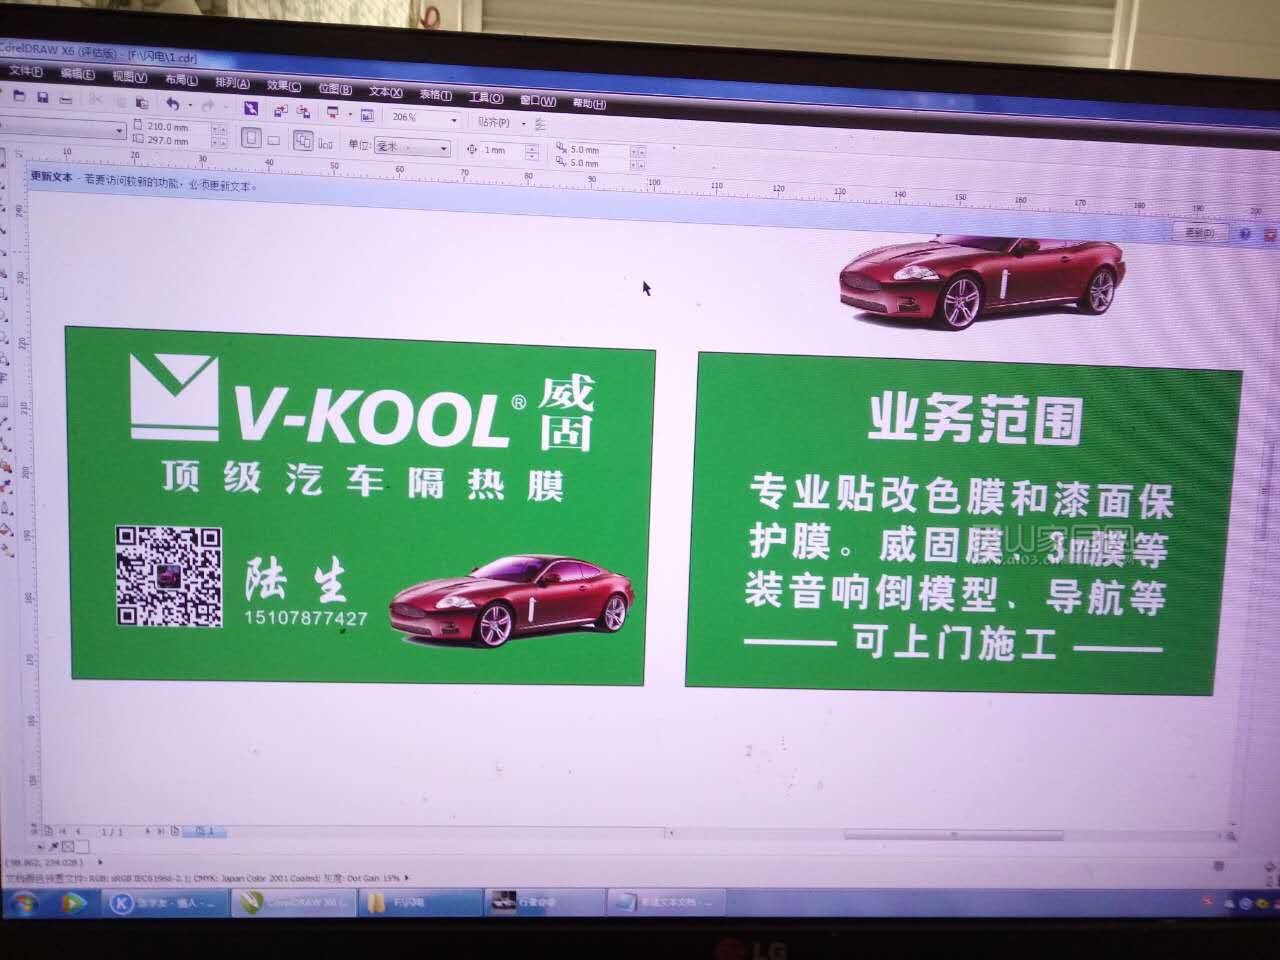
Task: Expand the color proofing profile status arrow
Action: 406,878
